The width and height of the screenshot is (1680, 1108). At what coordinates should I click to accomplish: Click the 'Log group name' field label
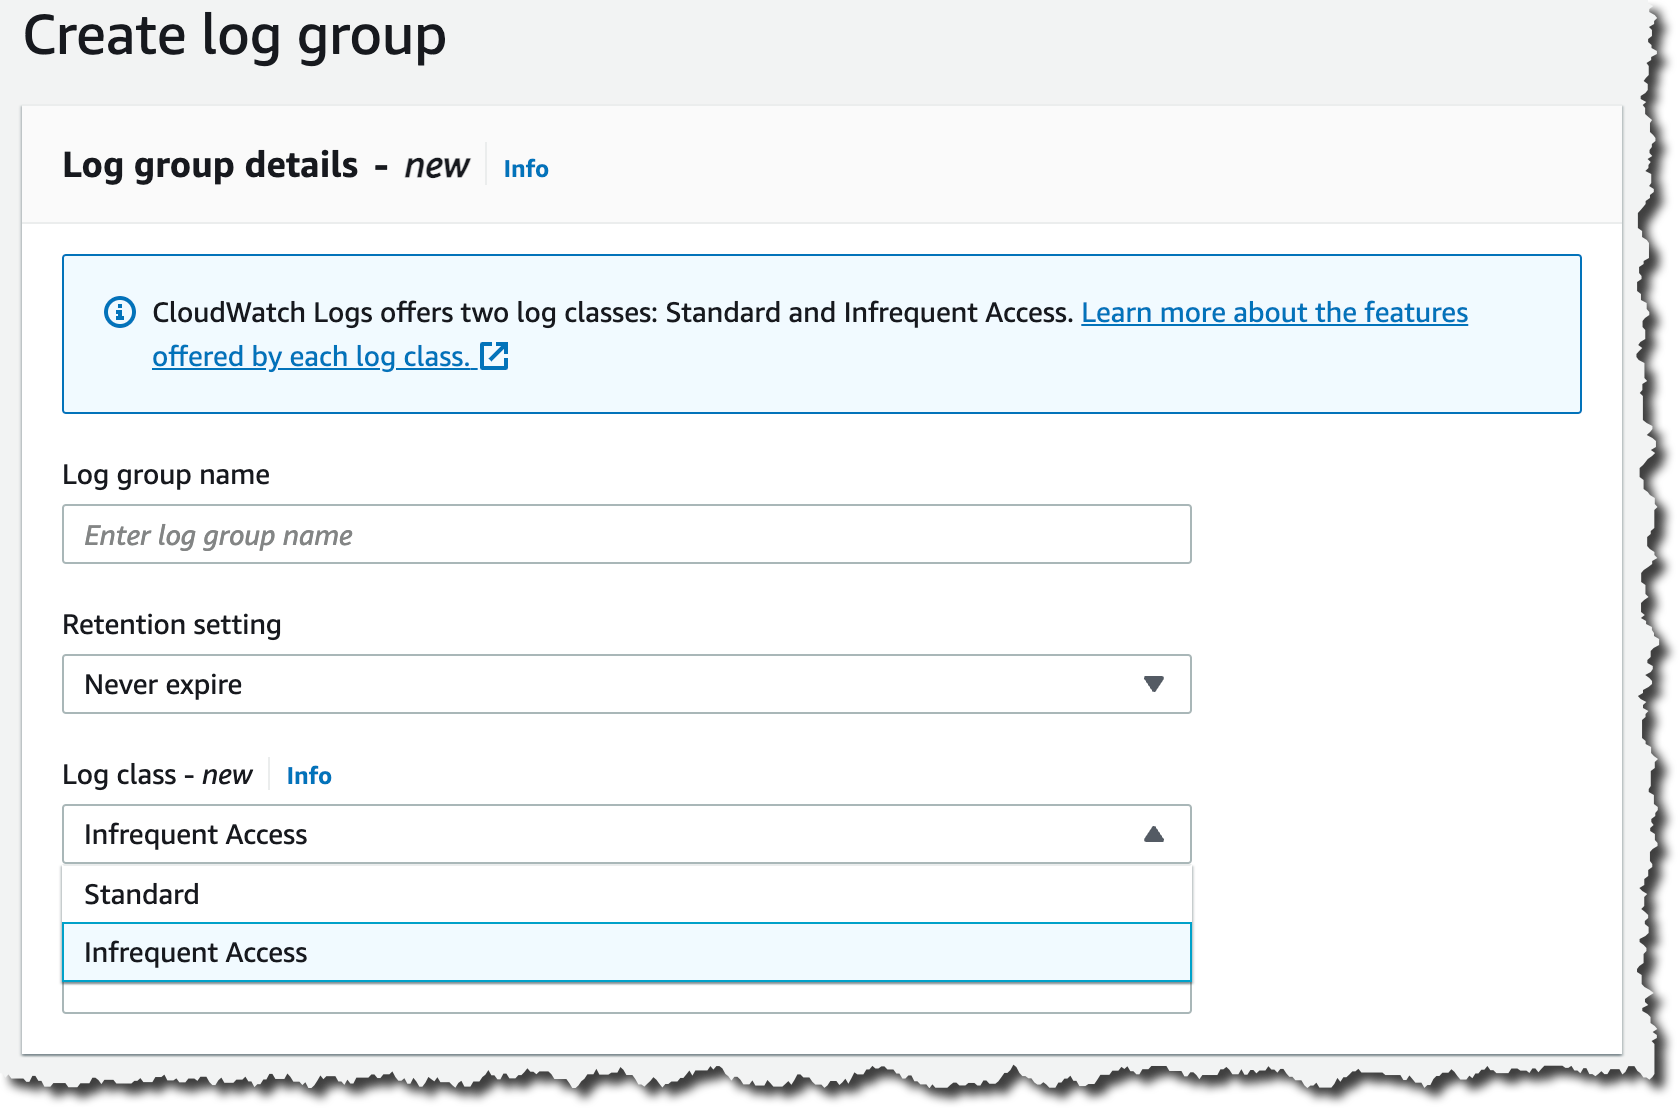click(166, 475)
